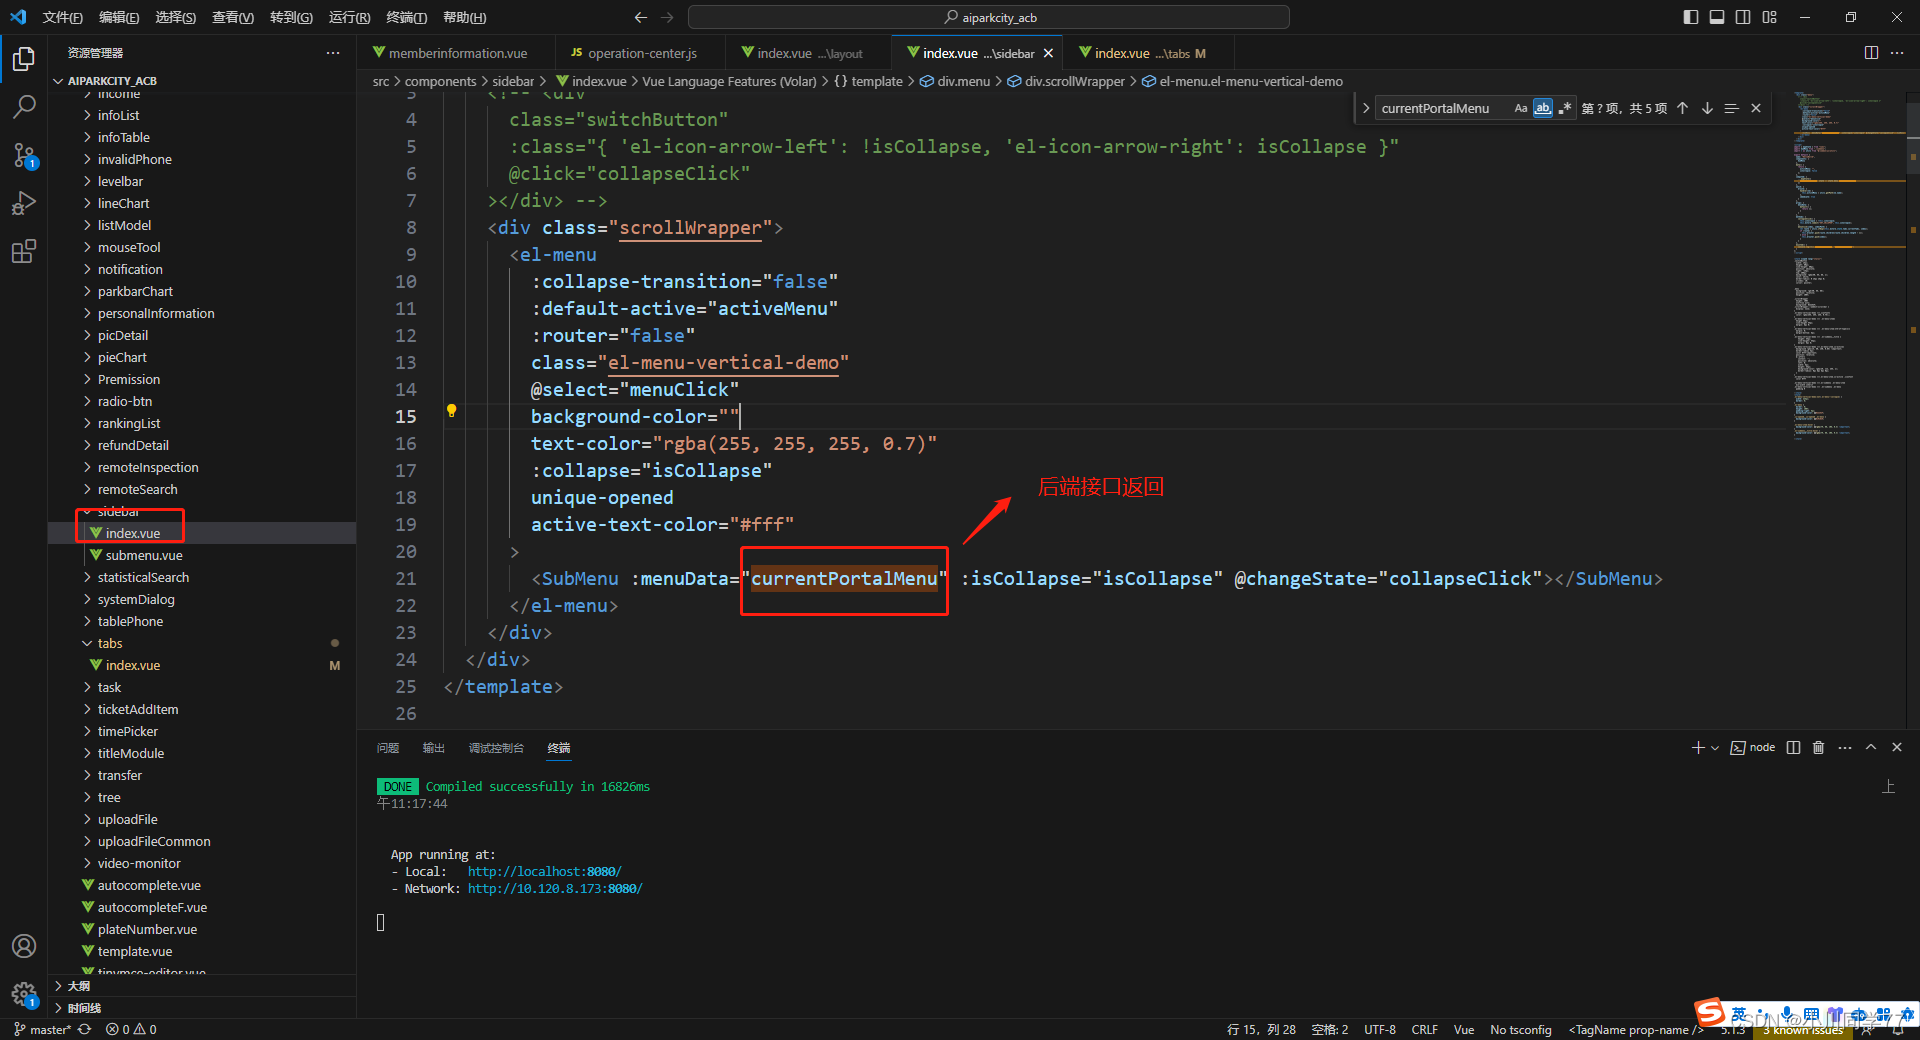Create a new terminal with the plus icon
The image size is (1920, 1040).
point(1697,747)
